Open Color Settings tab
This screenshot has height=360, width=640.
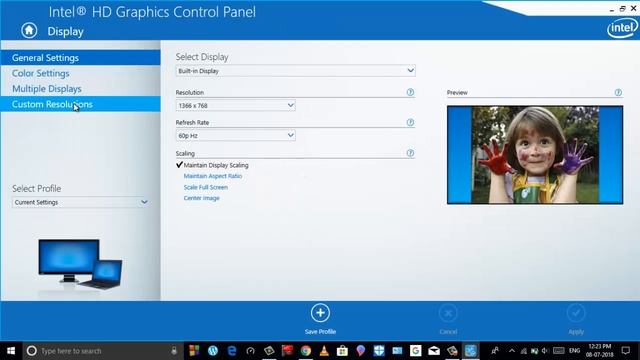[80, 73]
